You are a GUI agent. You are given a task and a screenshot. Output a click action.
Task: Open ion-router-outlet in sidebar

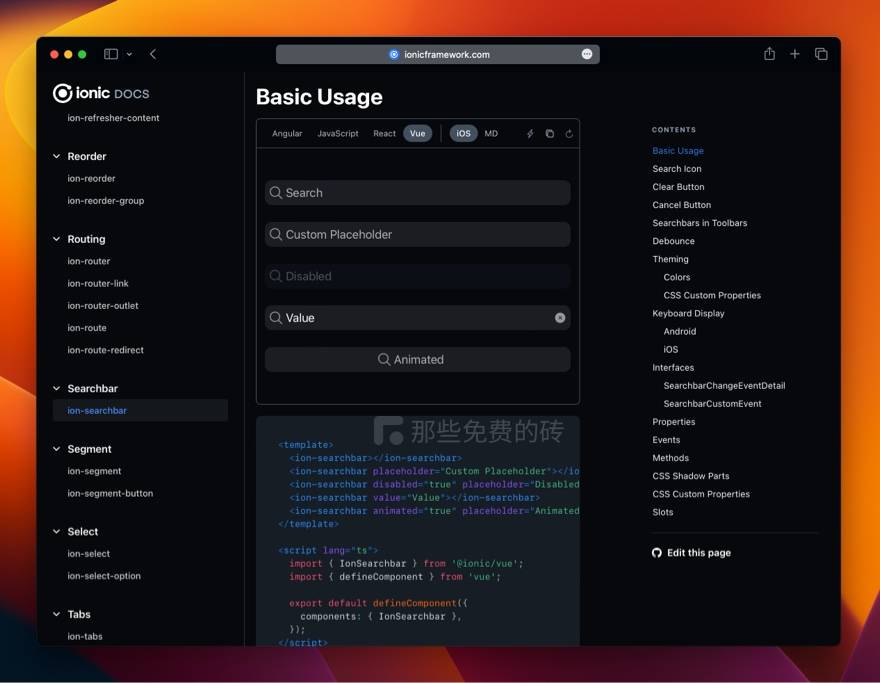tap(103, 305)
